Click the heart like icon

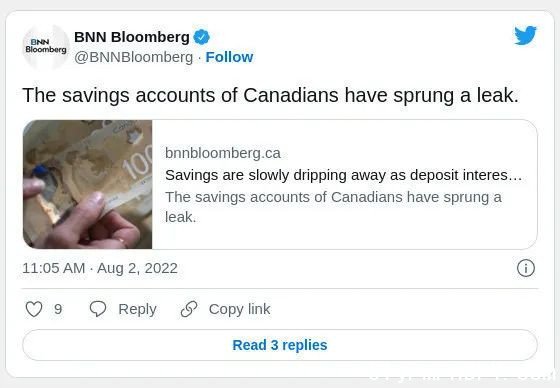(x=34, y=309)
